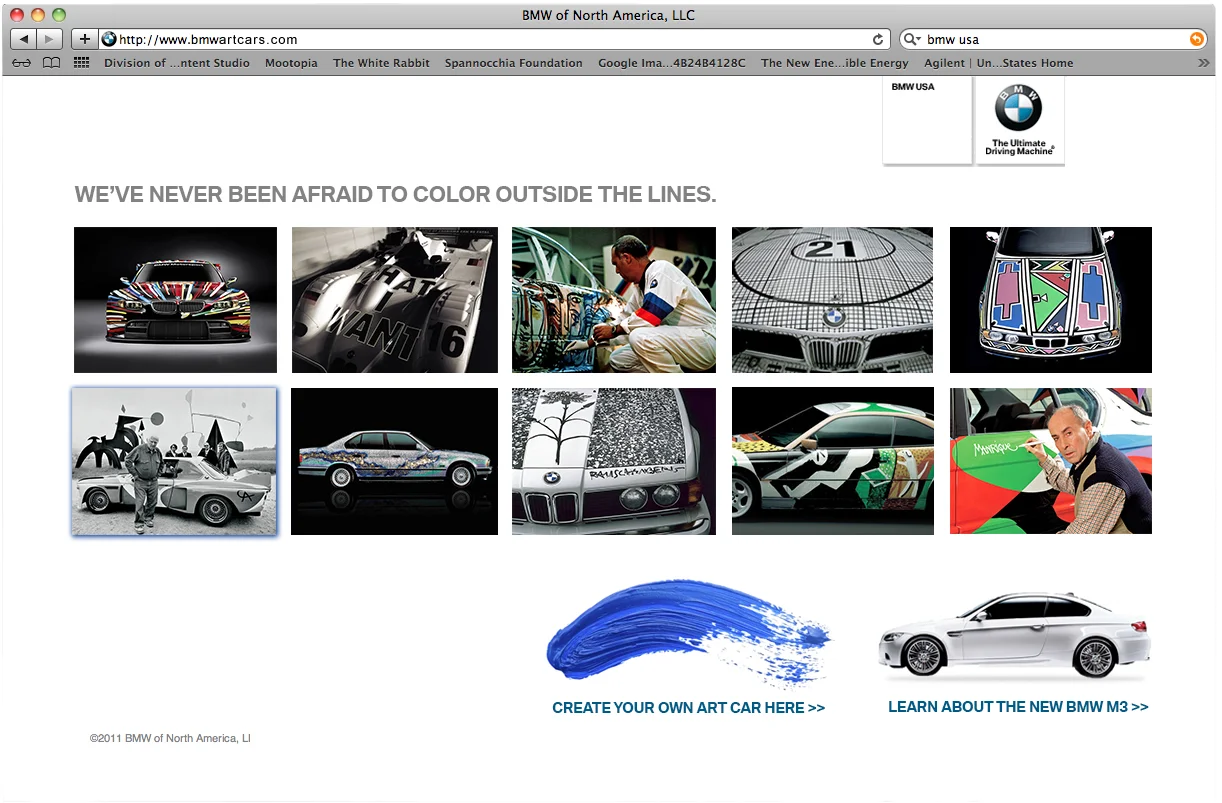1222x803 pixels.
Task: Open the colorful striped race car thumbnail
Action: [175, 300]
